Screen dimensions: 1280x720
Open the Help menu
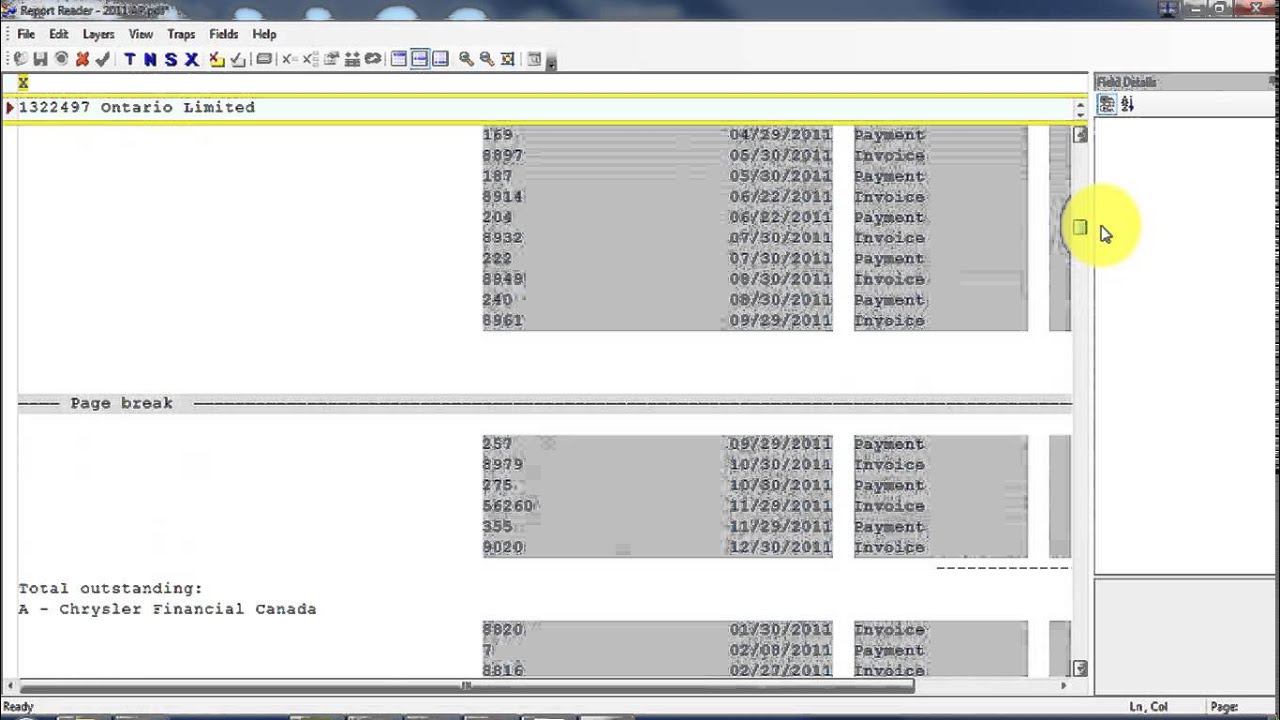[264, 34]
